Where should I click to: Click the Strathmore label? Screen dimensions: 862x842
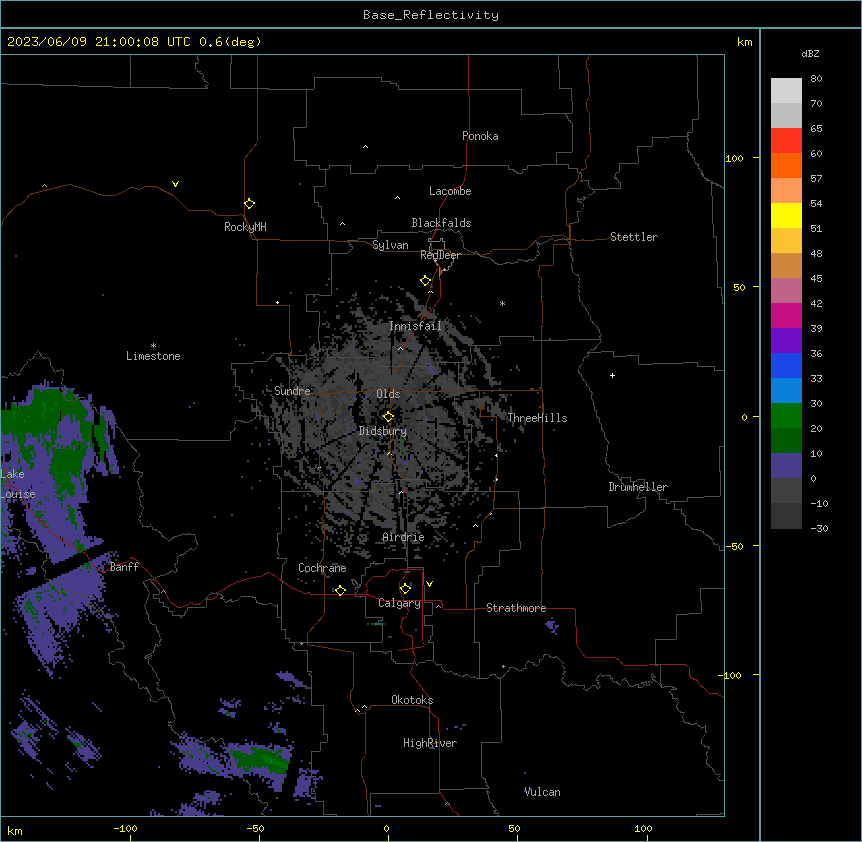(516, 608)
